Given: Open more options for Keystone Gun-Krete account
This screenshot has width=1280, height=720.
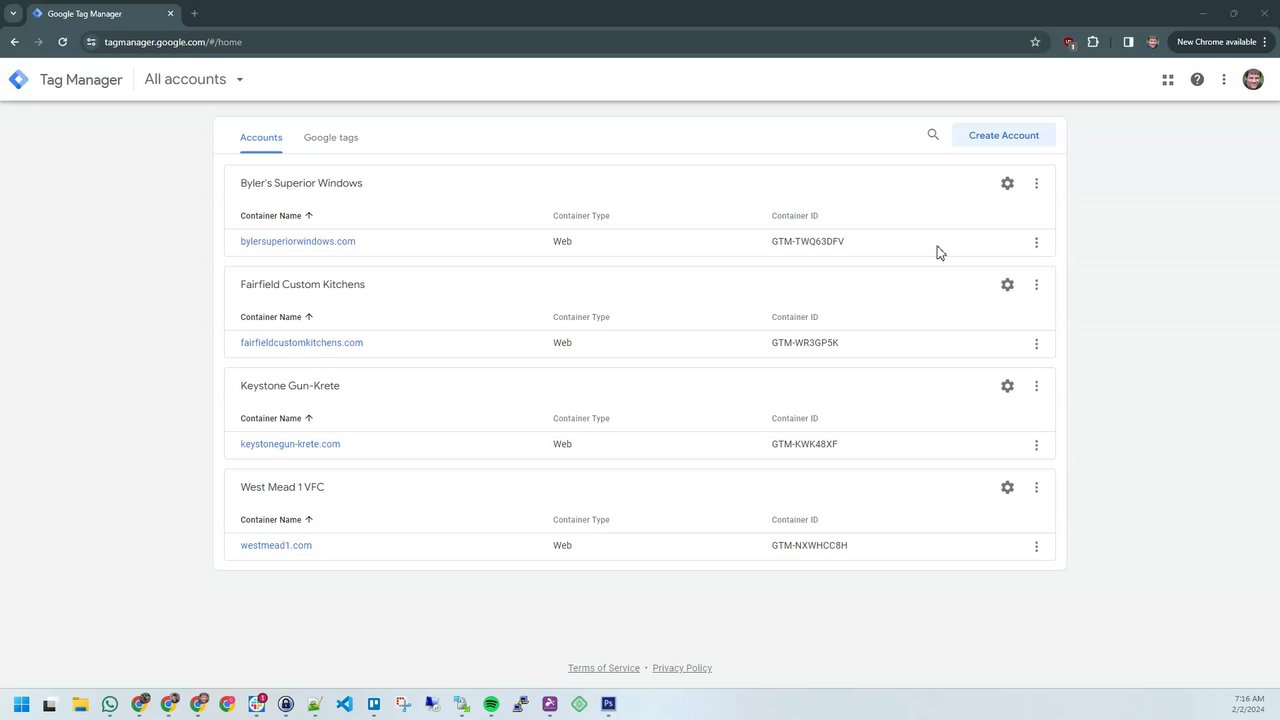Looking at the screenshot, I should point(1036,386).
